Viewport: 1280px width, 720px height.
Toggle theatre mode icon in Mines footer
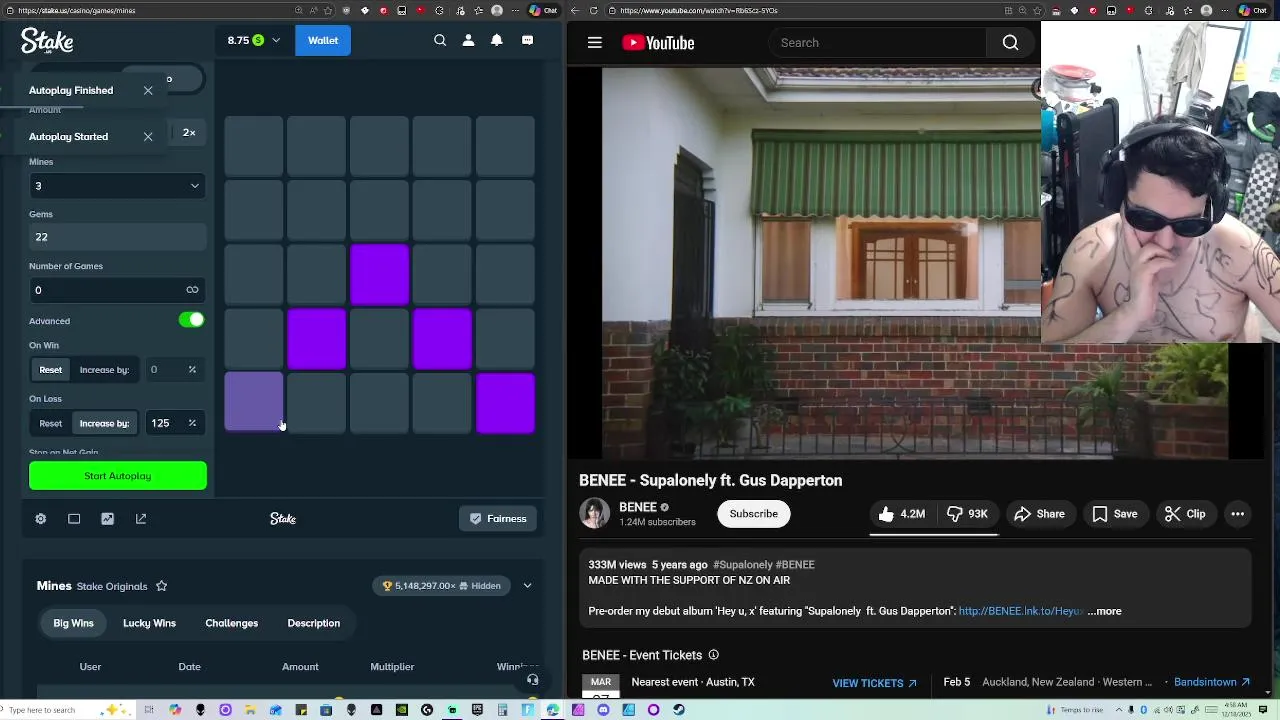pyautogui.click(x=74, y=519)
